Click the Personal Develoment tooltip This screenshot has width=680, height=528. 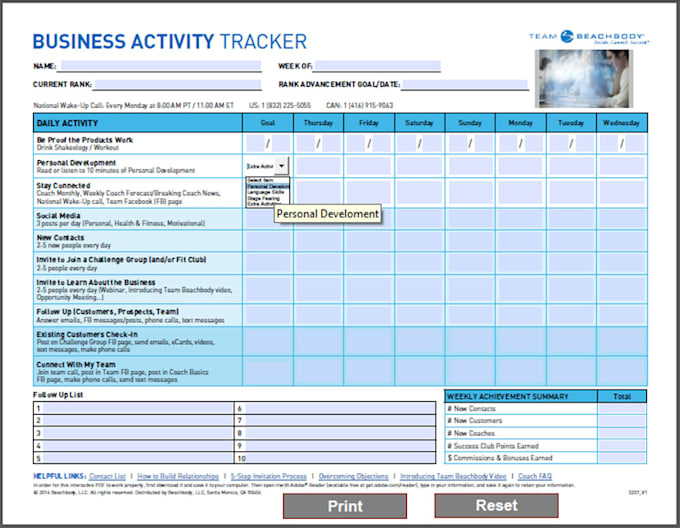click(328, 214)
